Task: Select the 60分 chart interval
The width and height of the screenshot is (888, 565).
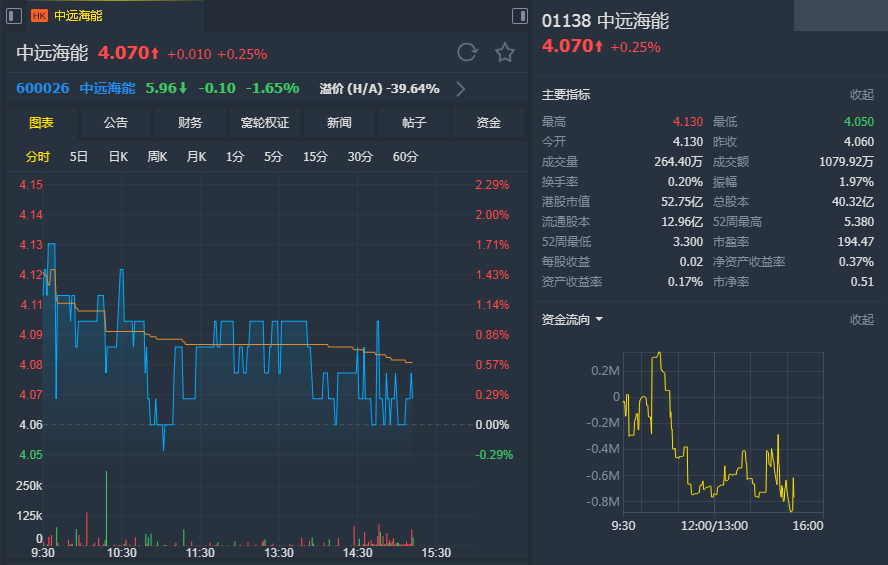Action: pos(405,157)
